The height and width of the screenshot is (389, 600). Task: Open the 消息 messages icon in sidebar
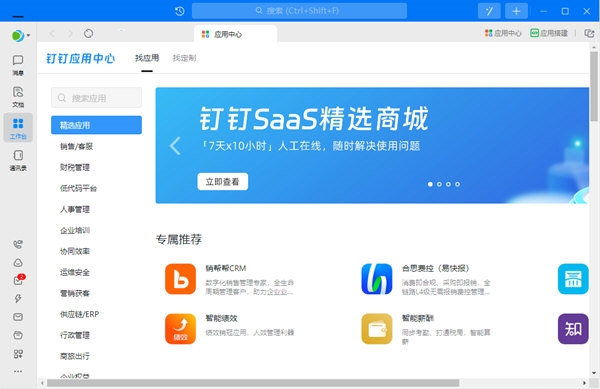18,65
